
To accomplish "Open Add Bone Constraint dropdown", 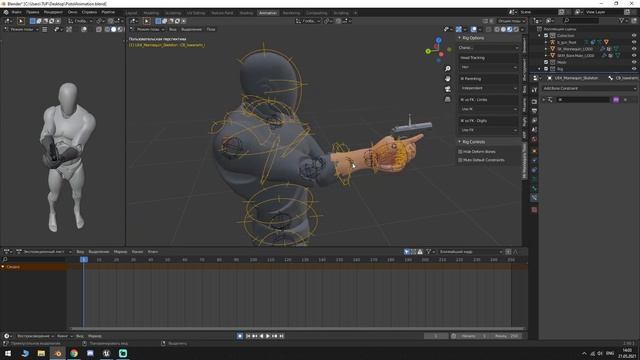I will 589,88.
